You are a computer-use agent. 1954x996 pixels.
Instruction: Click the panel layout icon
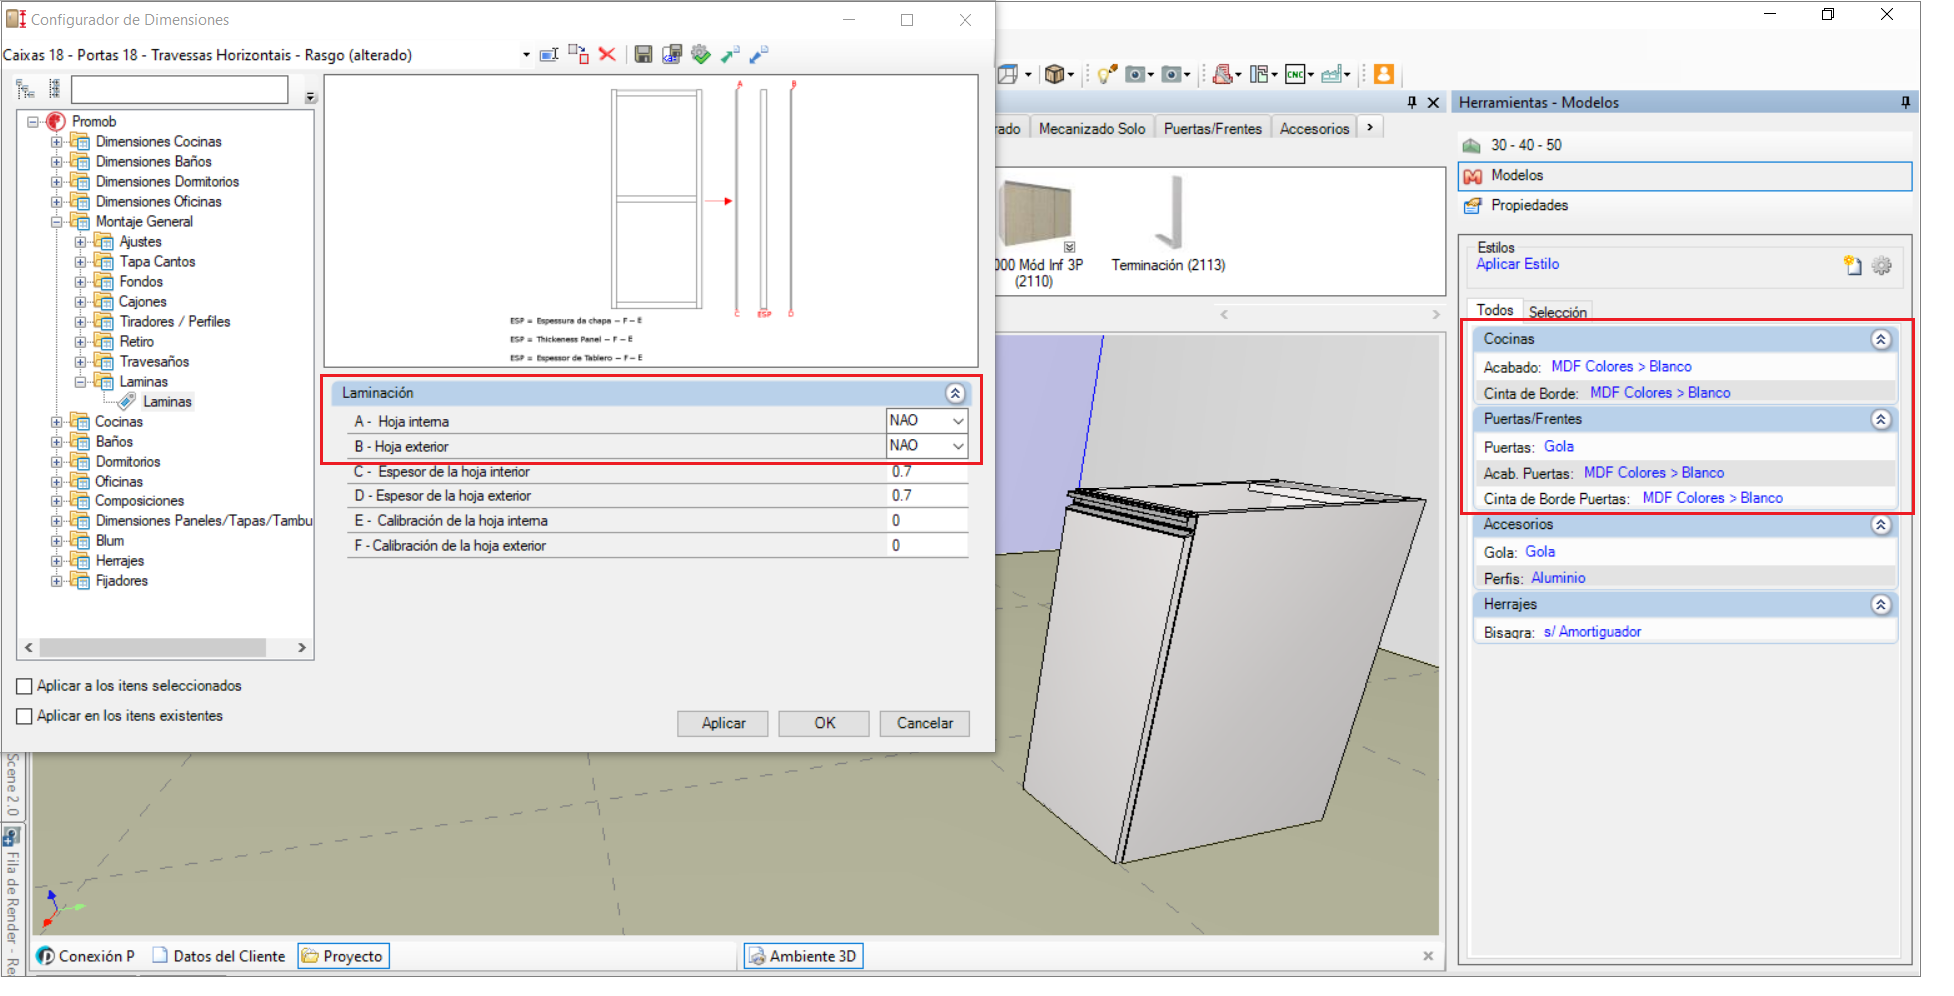pos(1259,74)
